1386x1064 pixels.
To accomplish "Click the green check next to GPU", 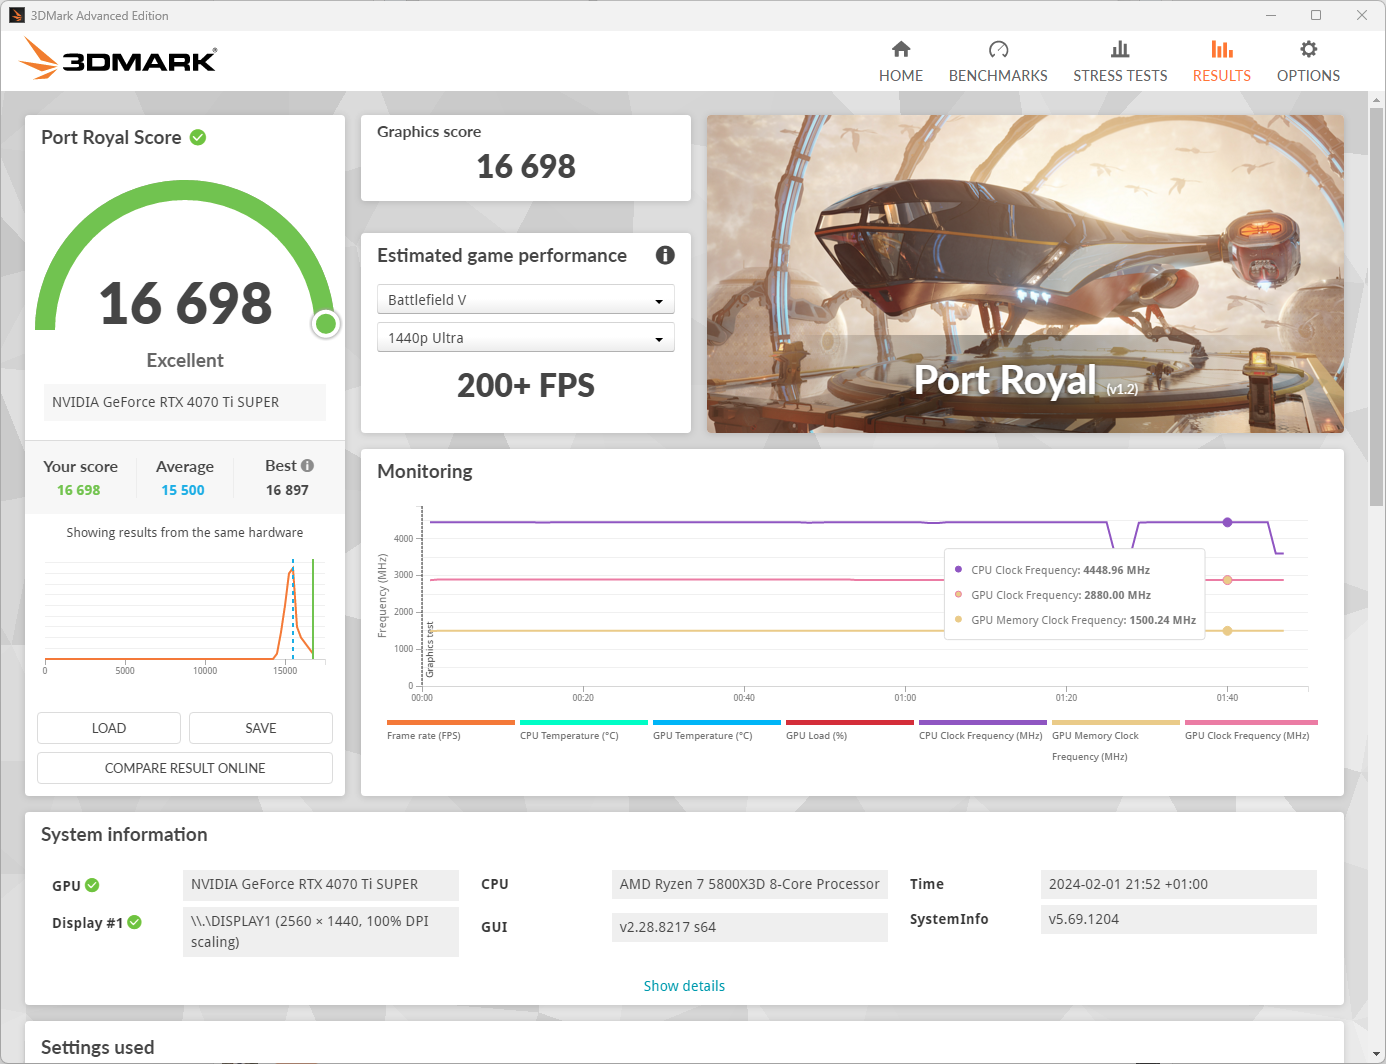I will (x=92, y=885).
